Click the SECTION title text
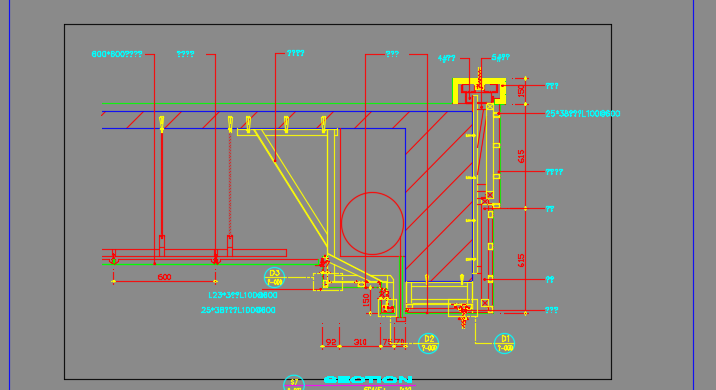Screen dimensions: 716x390 (368, 379)
